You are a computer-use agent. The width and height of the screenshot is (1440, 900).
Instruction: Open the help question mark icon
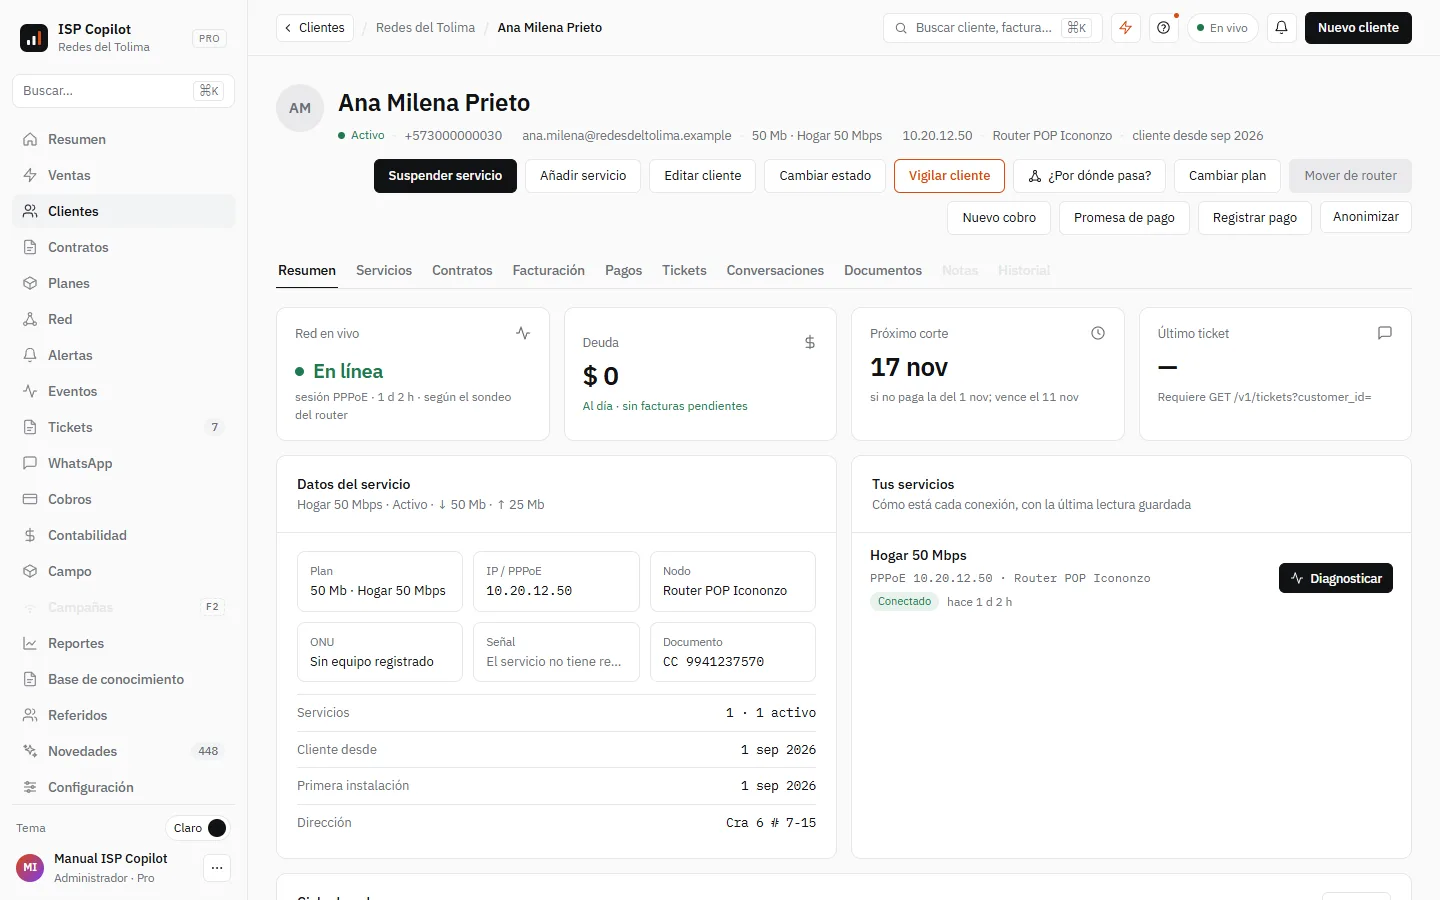coord(1164,28)
